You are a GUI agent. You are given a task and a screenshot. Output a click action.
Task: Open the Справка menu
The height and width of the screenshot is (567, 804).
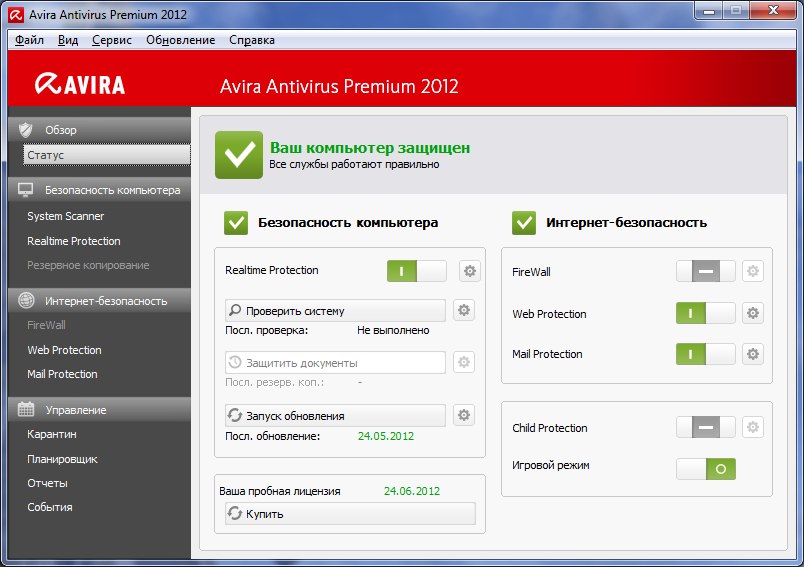pos(252,40)
